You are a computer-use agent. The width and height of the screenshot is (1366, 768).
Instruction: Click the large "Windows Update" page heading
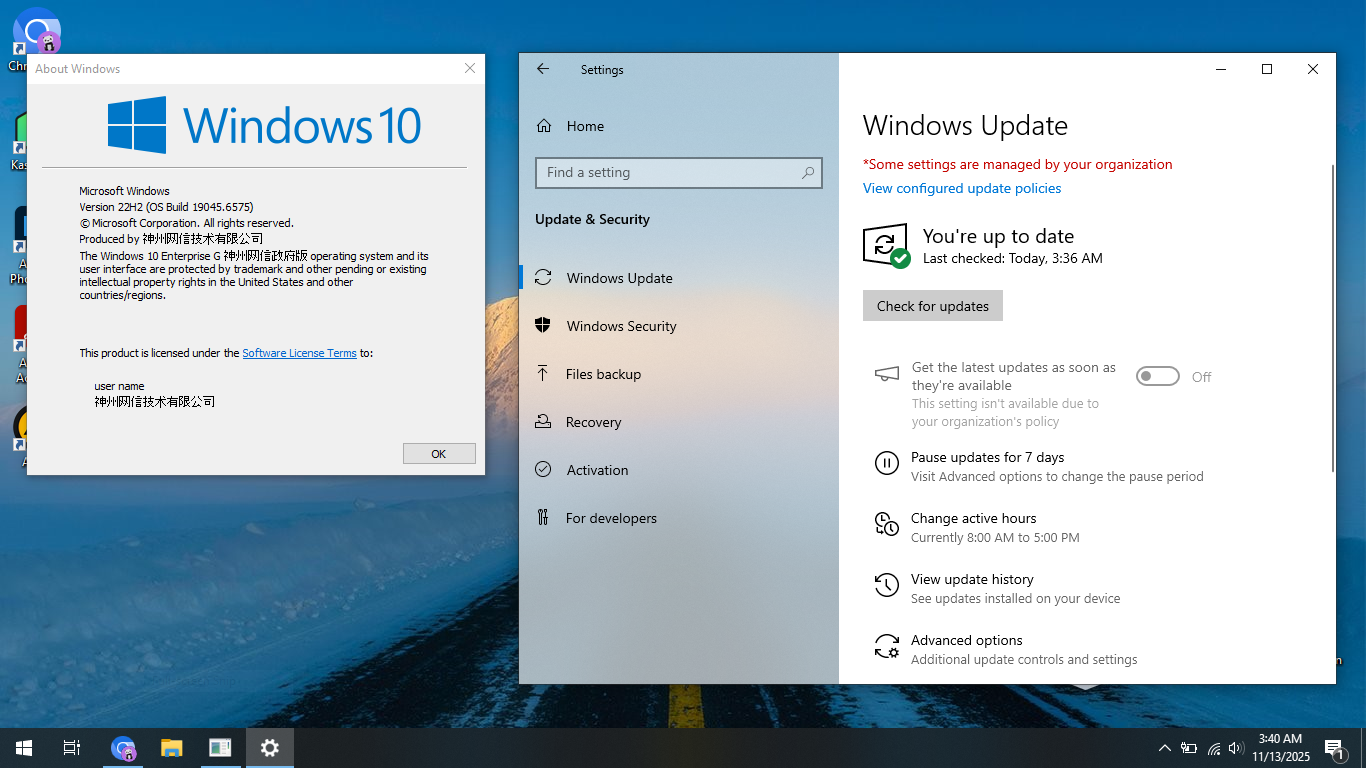coord(965,126)
